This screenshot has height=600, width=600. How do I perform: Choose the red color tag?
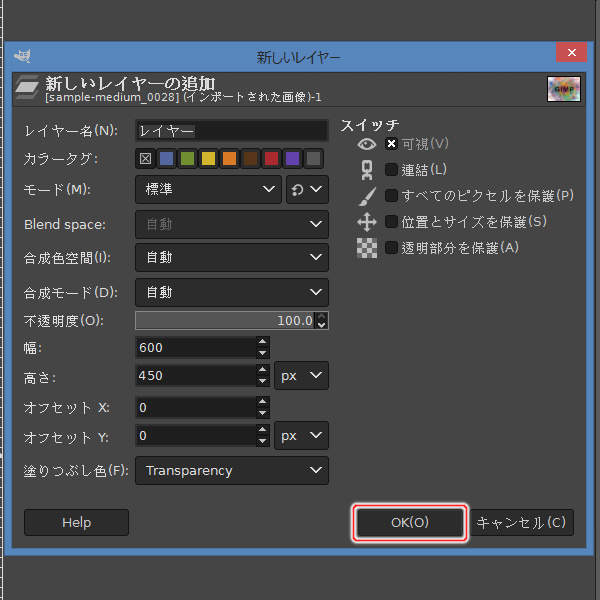tap(271, 158)
